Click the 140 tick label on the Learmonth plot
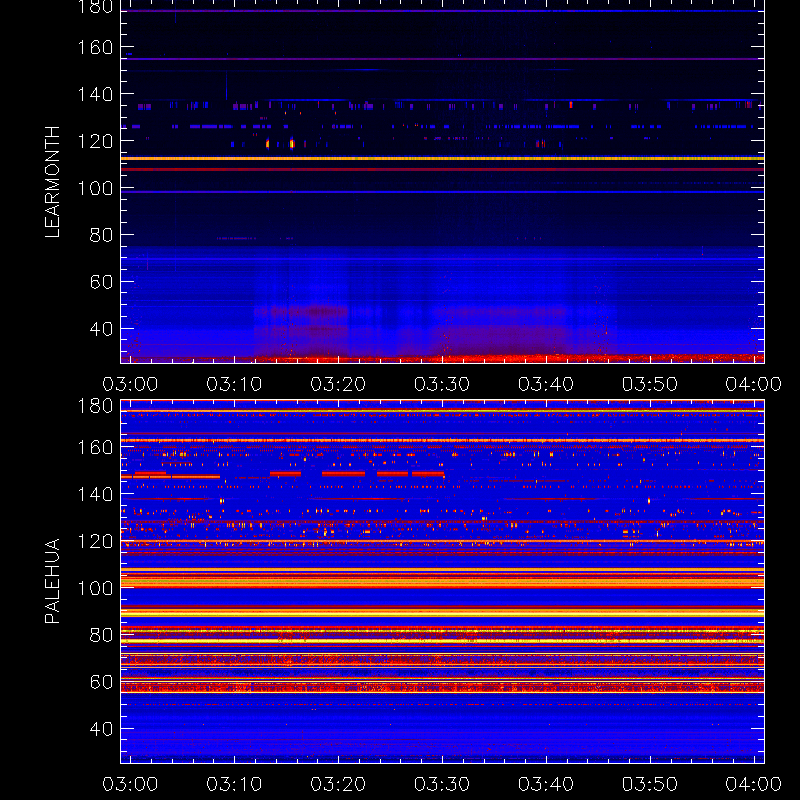800x800 pixels. point(95,94)
